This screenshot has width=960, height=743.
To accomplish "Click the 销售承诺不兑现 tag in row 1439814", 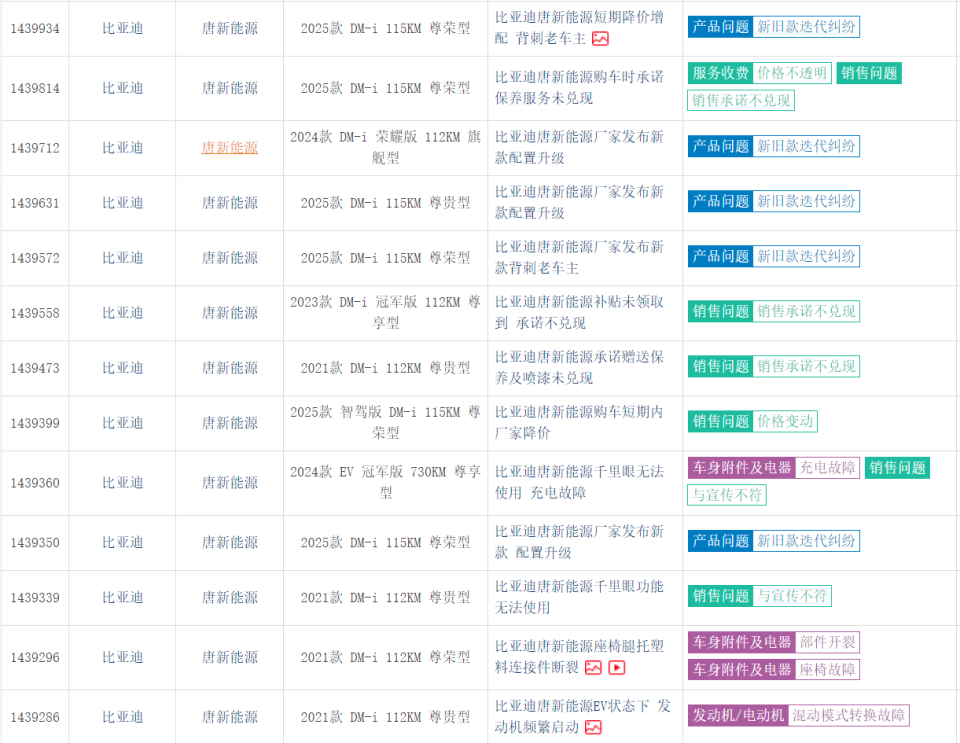I will (741, 100).
